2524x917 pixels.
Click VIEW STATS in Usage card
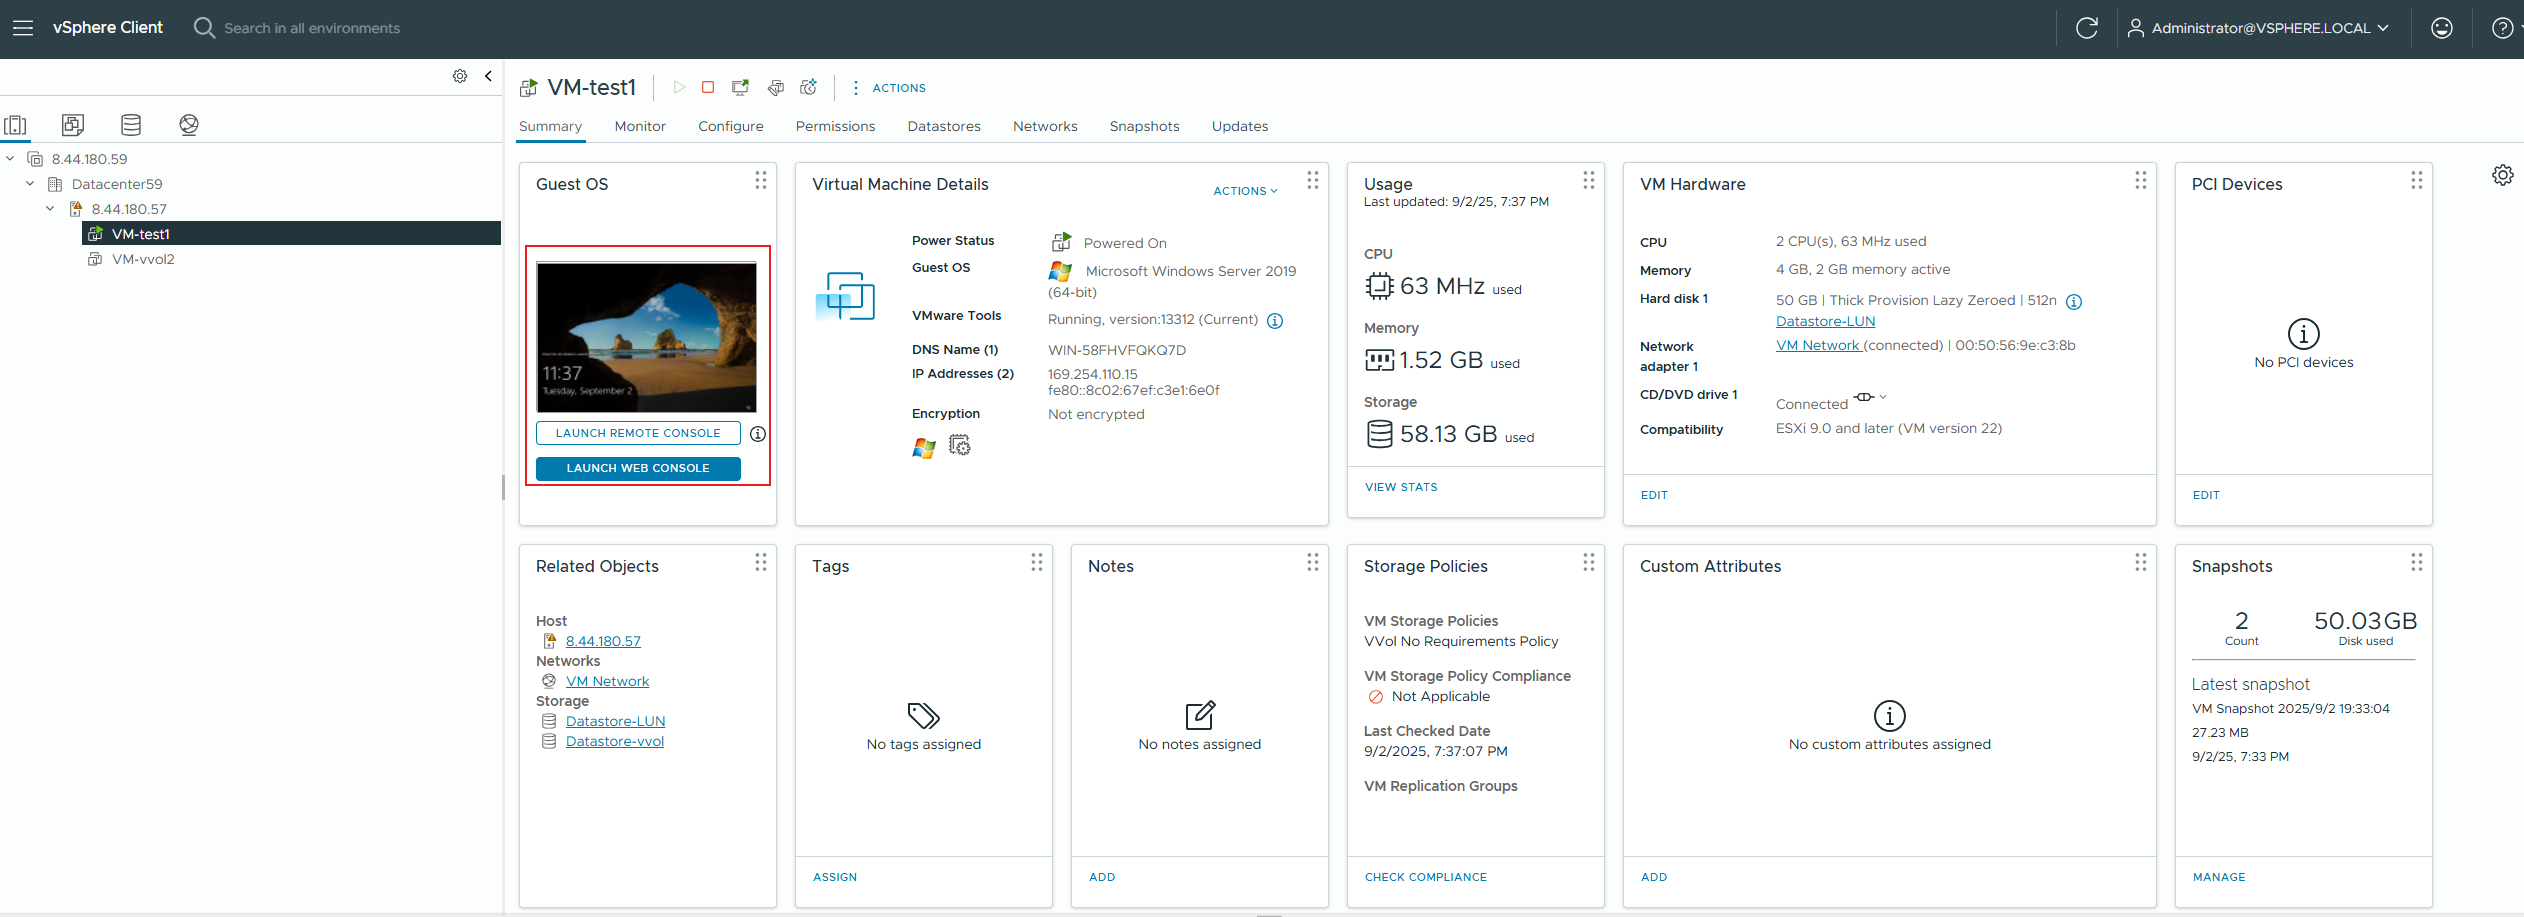coord(1401,487)
